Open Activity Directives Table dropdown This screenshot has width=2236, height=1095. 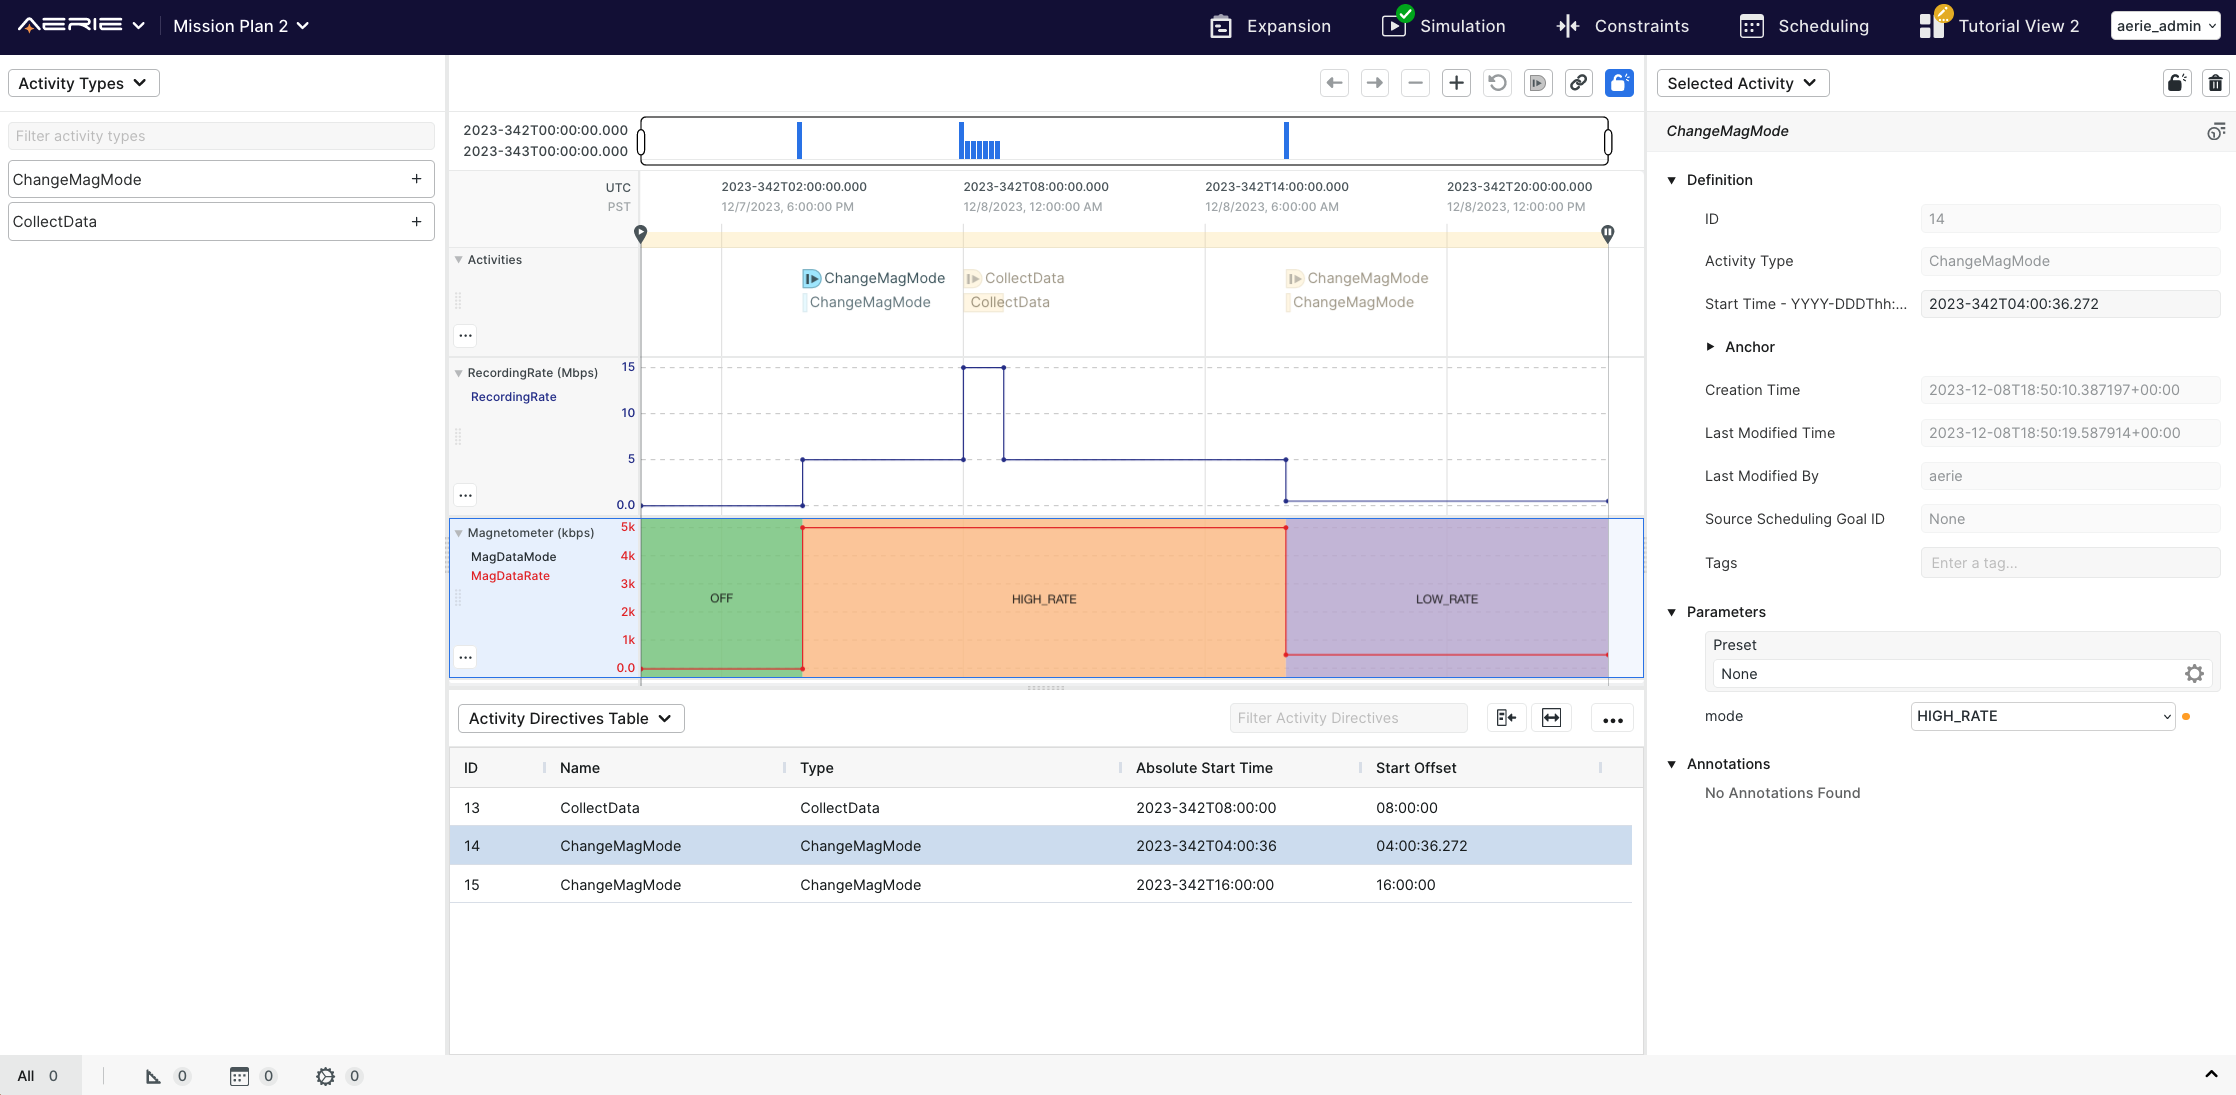tap(570, 718)
